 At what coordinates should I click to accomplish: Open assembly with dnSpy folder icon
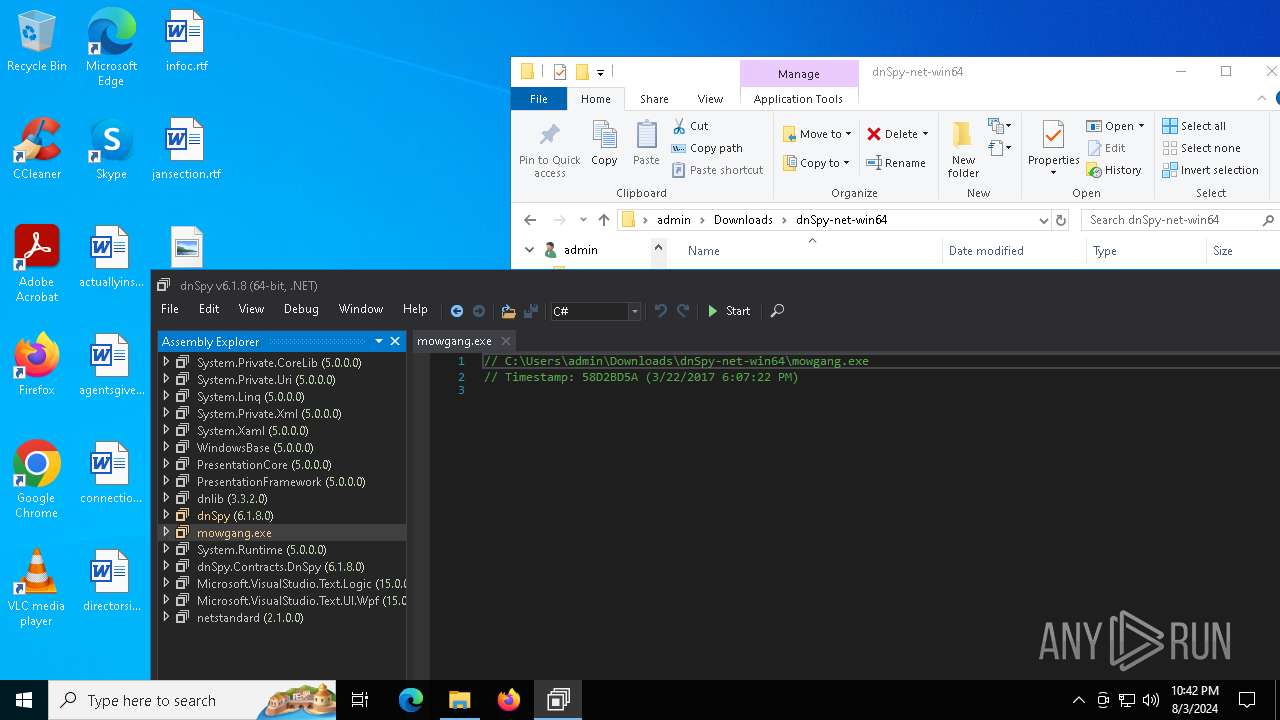[508, 311]
